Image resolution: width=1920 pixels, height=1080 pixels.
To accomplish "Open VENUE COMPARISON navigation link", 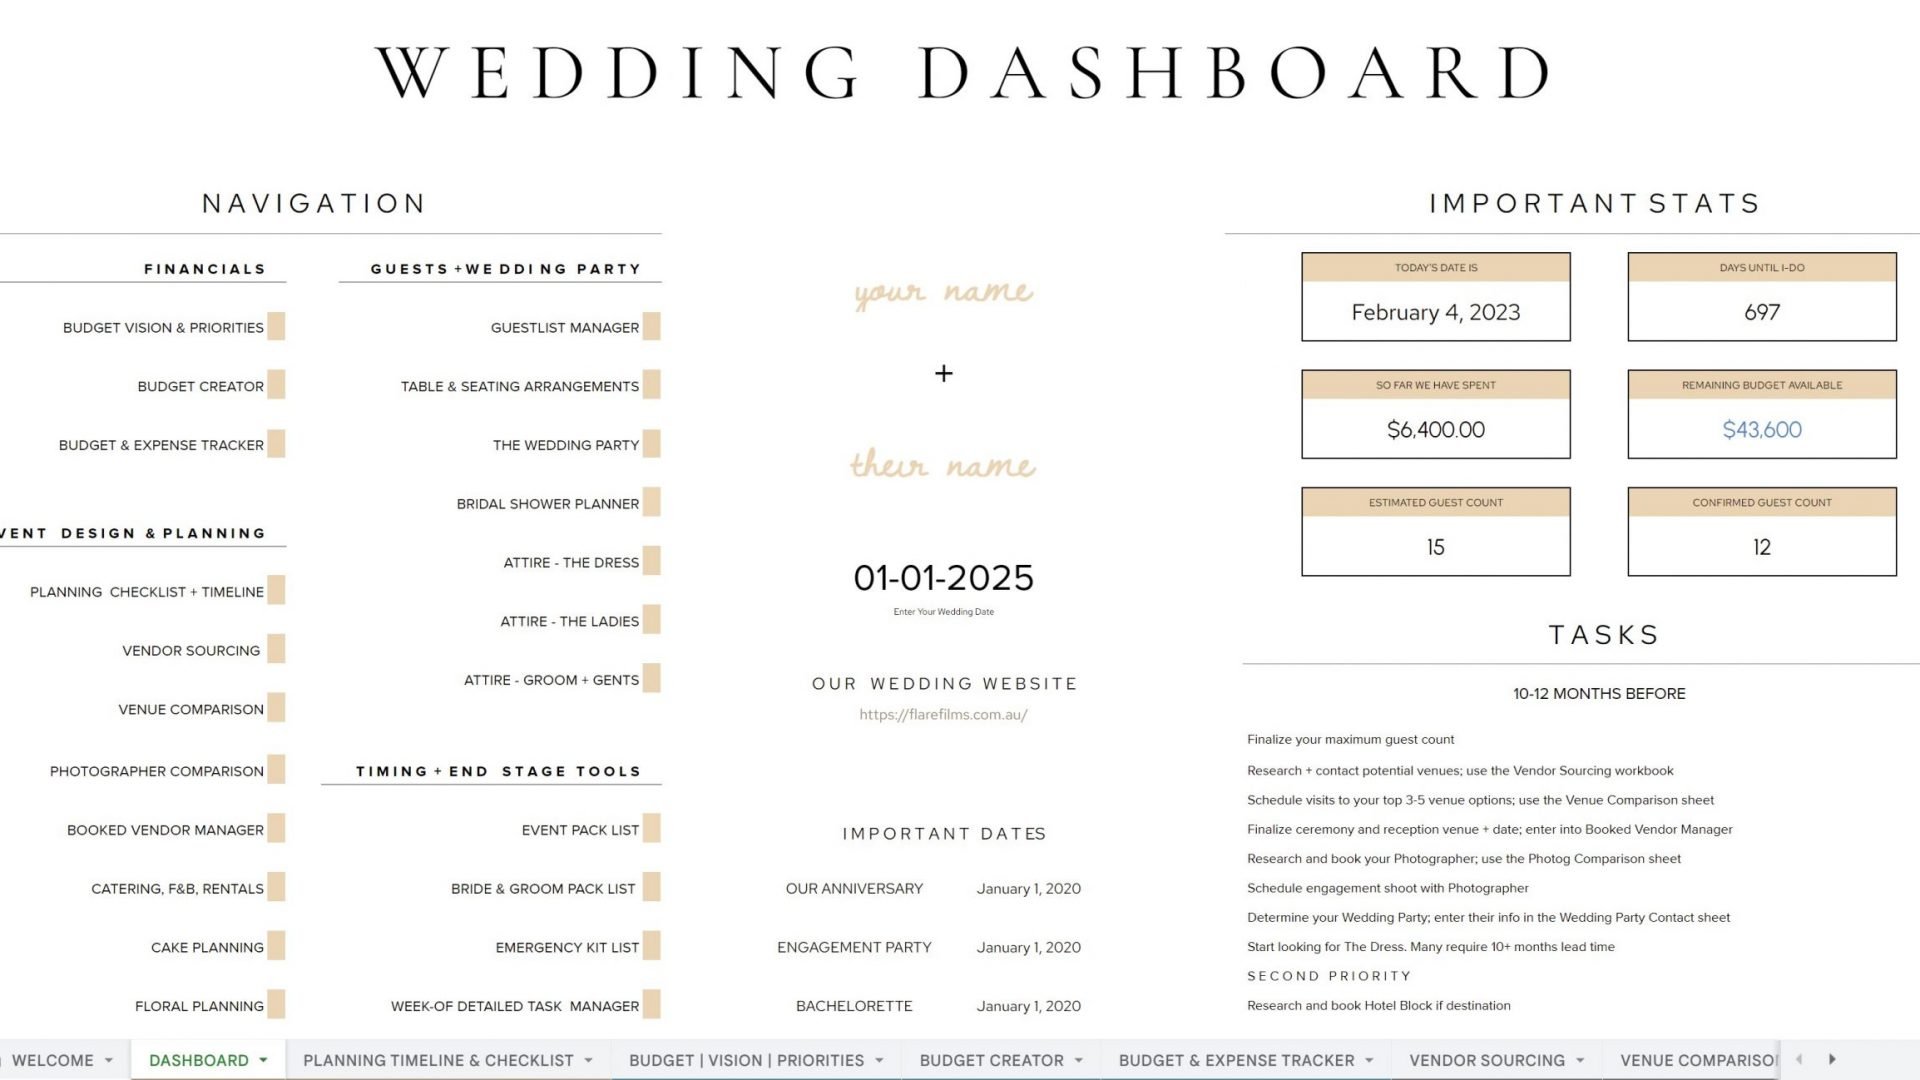I will tap(191, 710).
